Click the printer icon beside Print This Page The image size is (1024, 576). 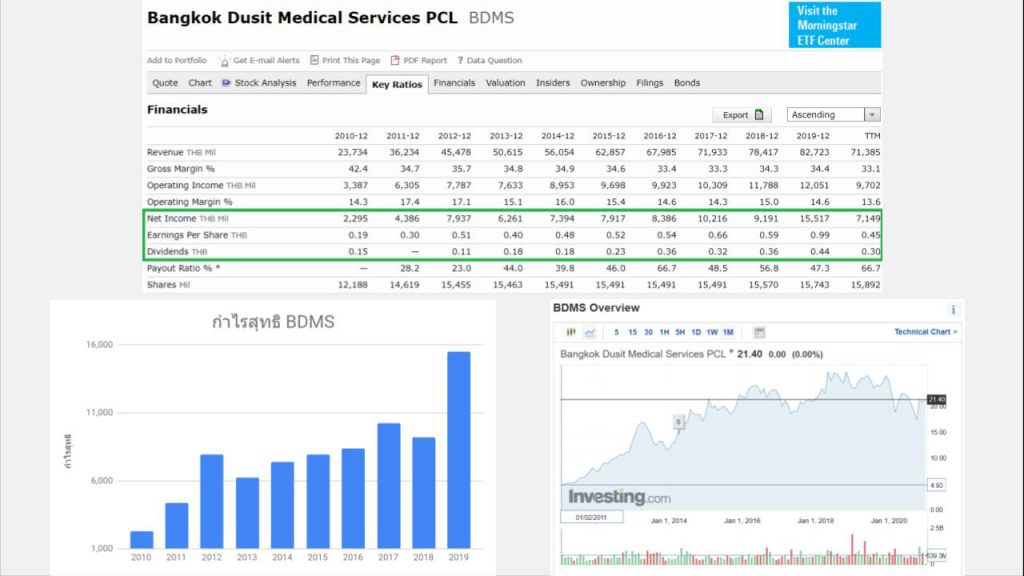tap(314, 60)
